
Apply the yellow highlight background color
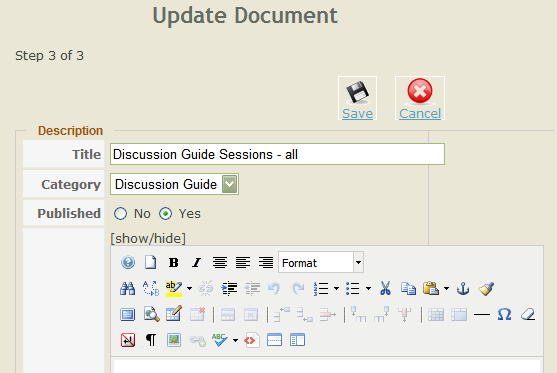pos(174,288)
